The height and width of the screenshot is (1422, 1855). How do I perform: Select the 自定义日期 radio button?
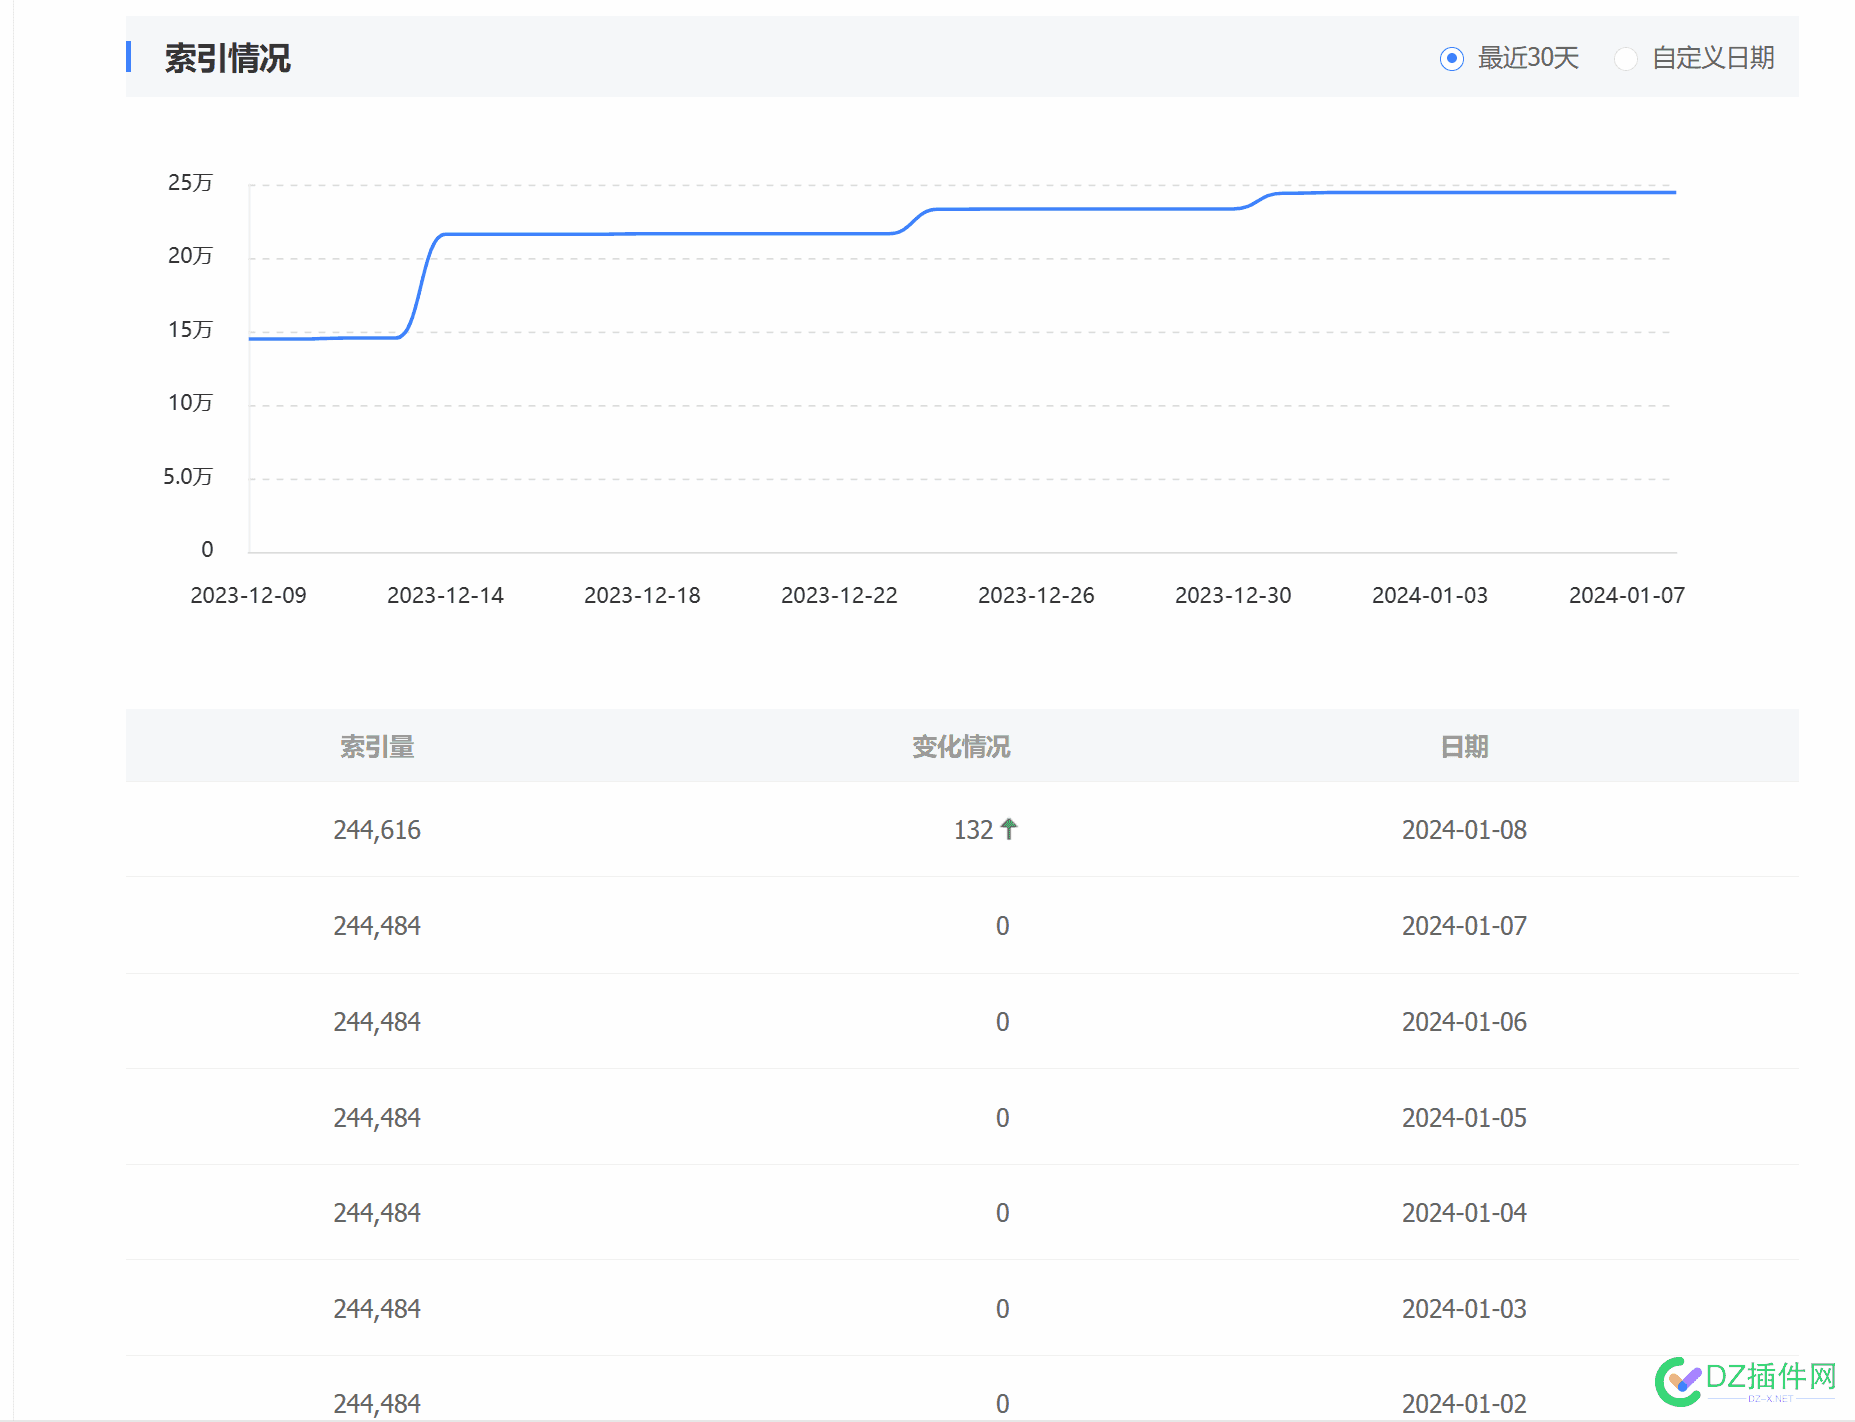pyautogui.click(x=1626, y=59)
